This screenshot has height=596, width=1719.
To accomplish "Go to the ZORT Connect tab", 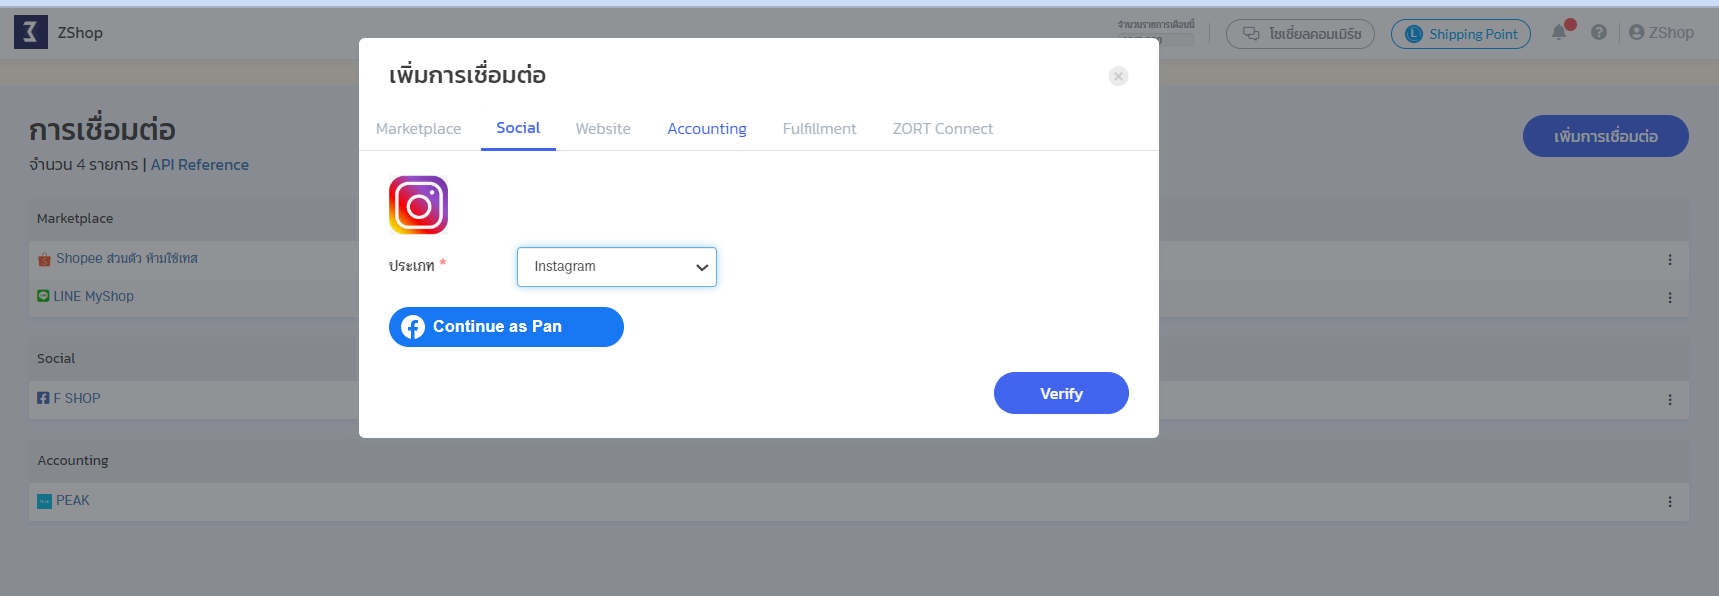I will (x=942, y=129).
